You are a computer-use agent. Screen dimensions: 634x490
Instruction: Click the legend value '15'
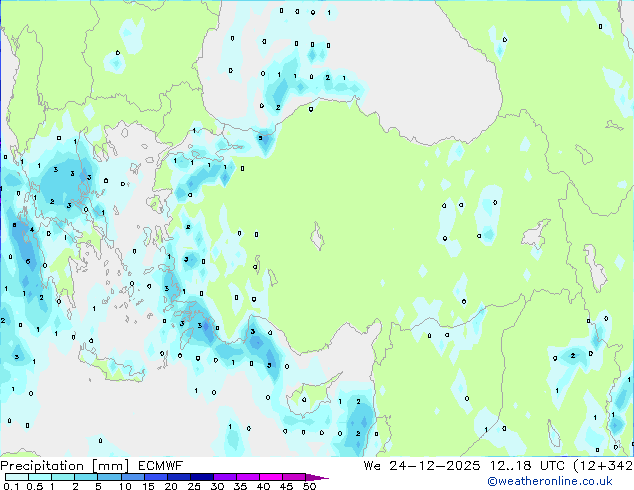click(148, 486)
